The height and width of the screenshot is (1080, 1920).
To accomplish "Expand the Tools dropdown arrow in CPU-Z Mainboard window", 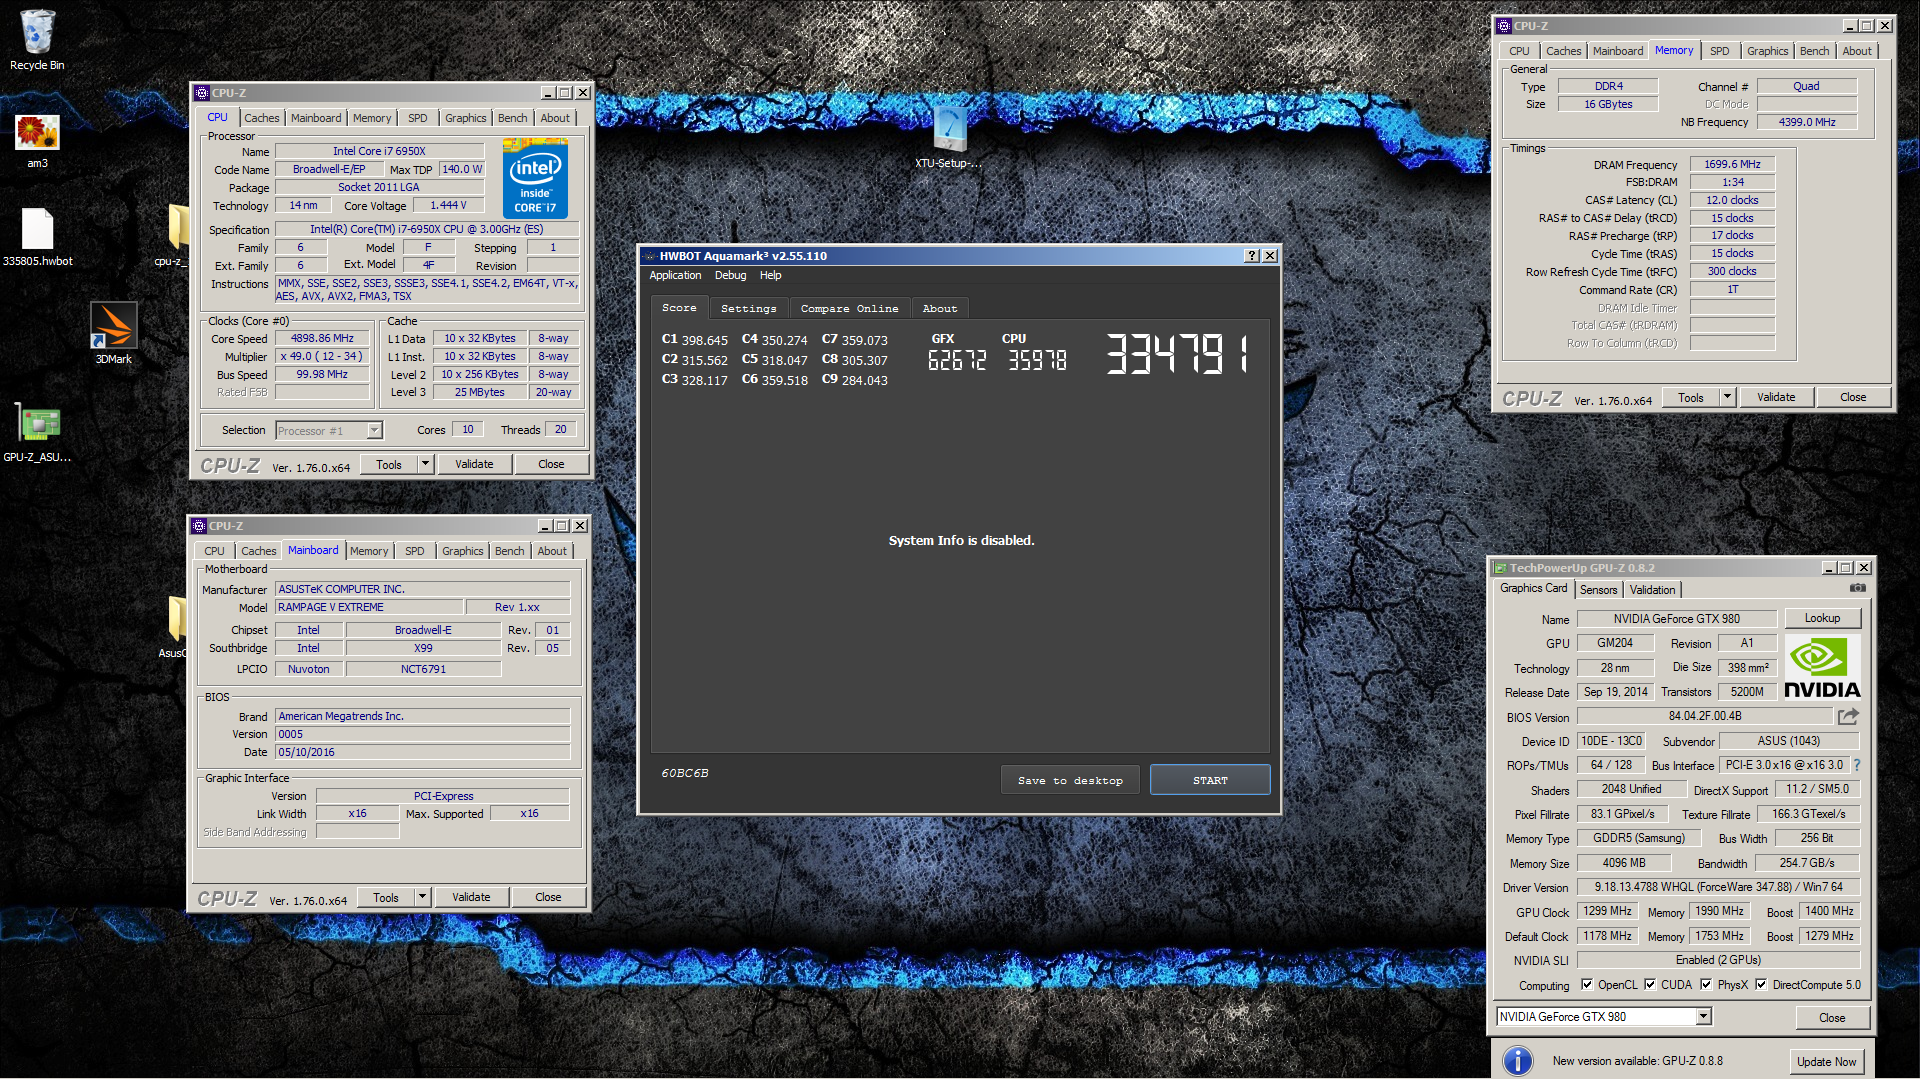I will [x=422, y=898].
